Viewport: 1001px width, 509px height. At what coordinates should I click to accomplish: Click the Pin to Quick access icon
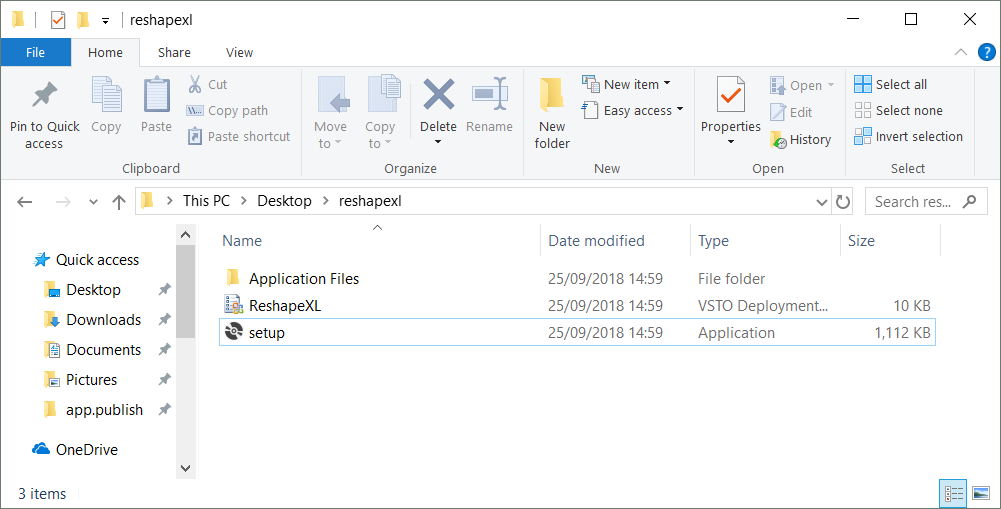[x=45, y=96]
